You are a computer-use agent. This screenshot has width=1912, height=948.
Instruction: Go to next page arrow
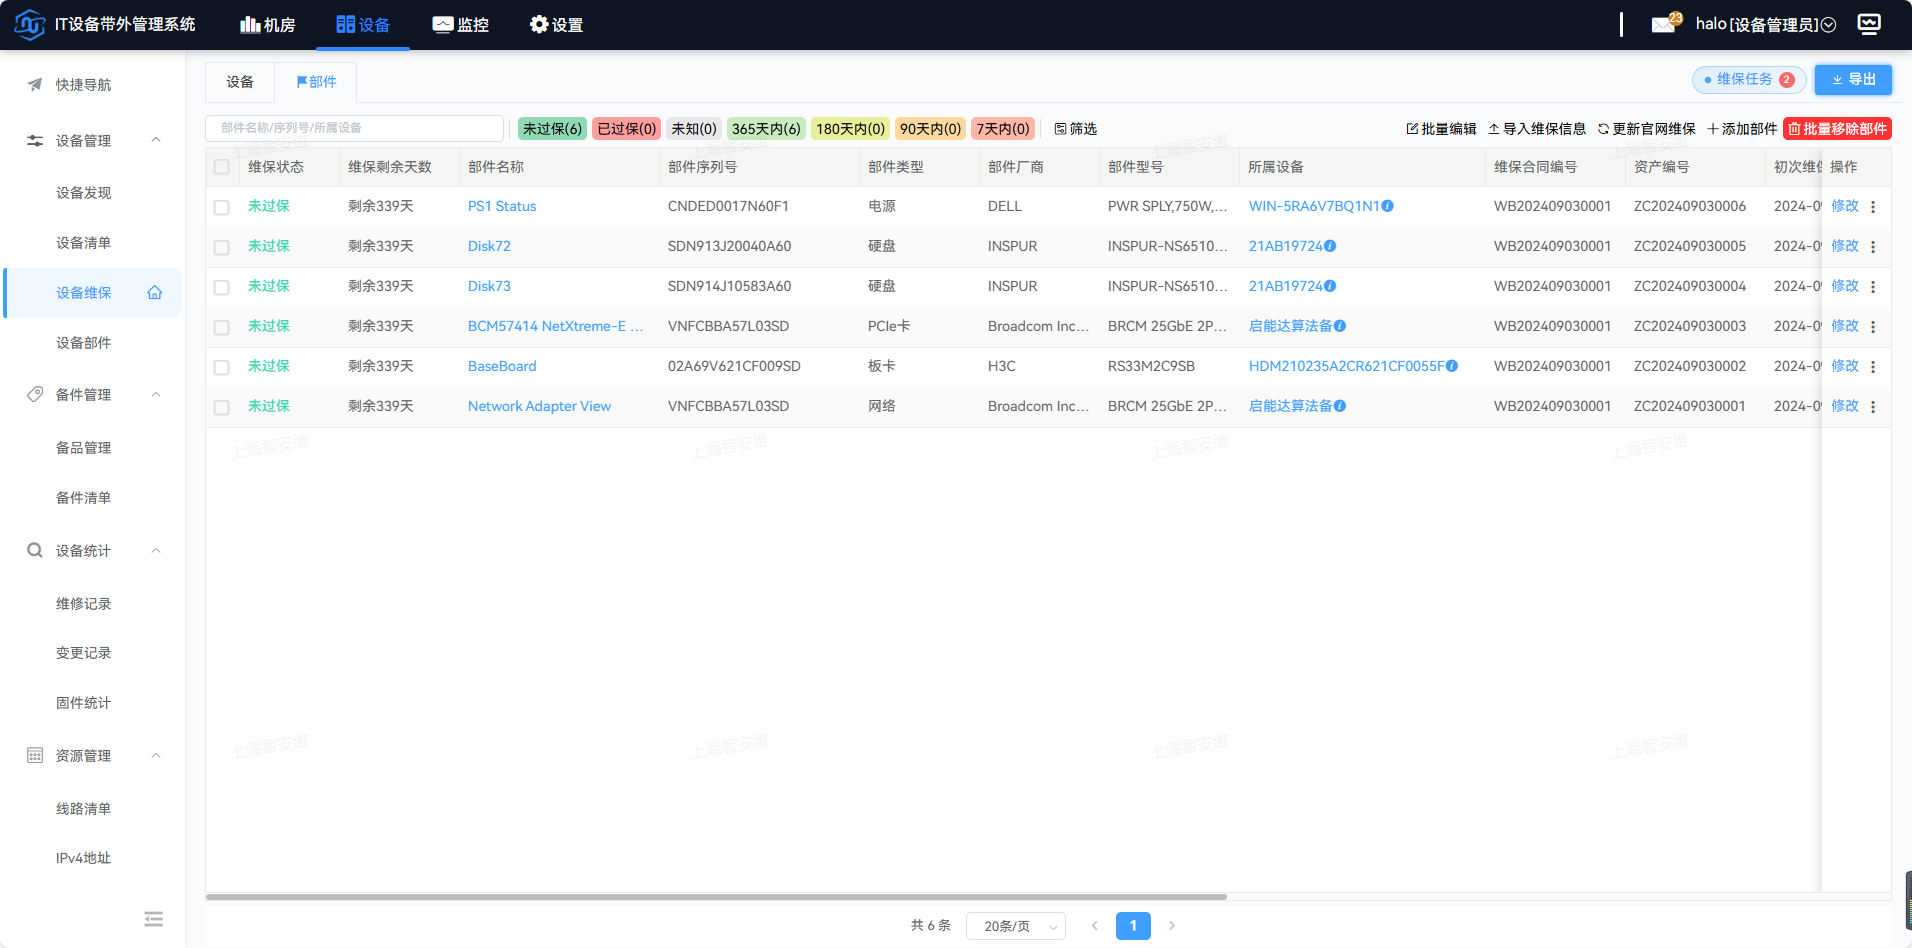click(1172, 926)
